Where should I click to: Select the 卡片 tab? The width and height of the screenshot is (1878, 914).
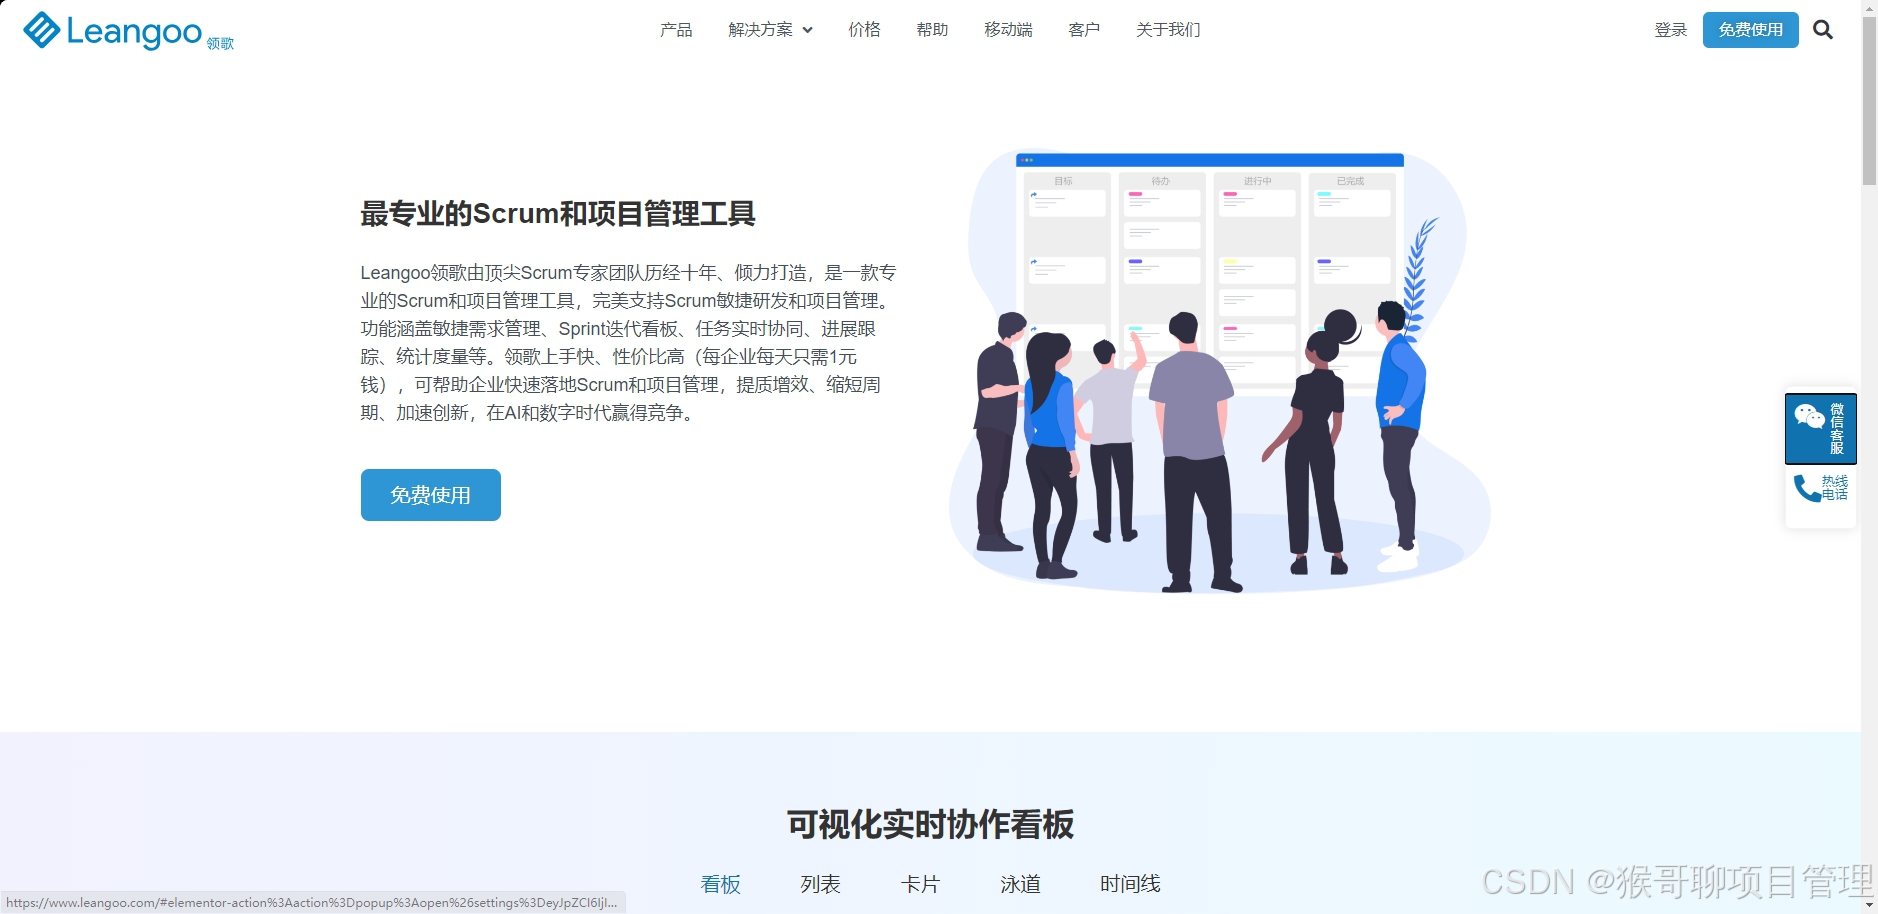coord(920,884)
